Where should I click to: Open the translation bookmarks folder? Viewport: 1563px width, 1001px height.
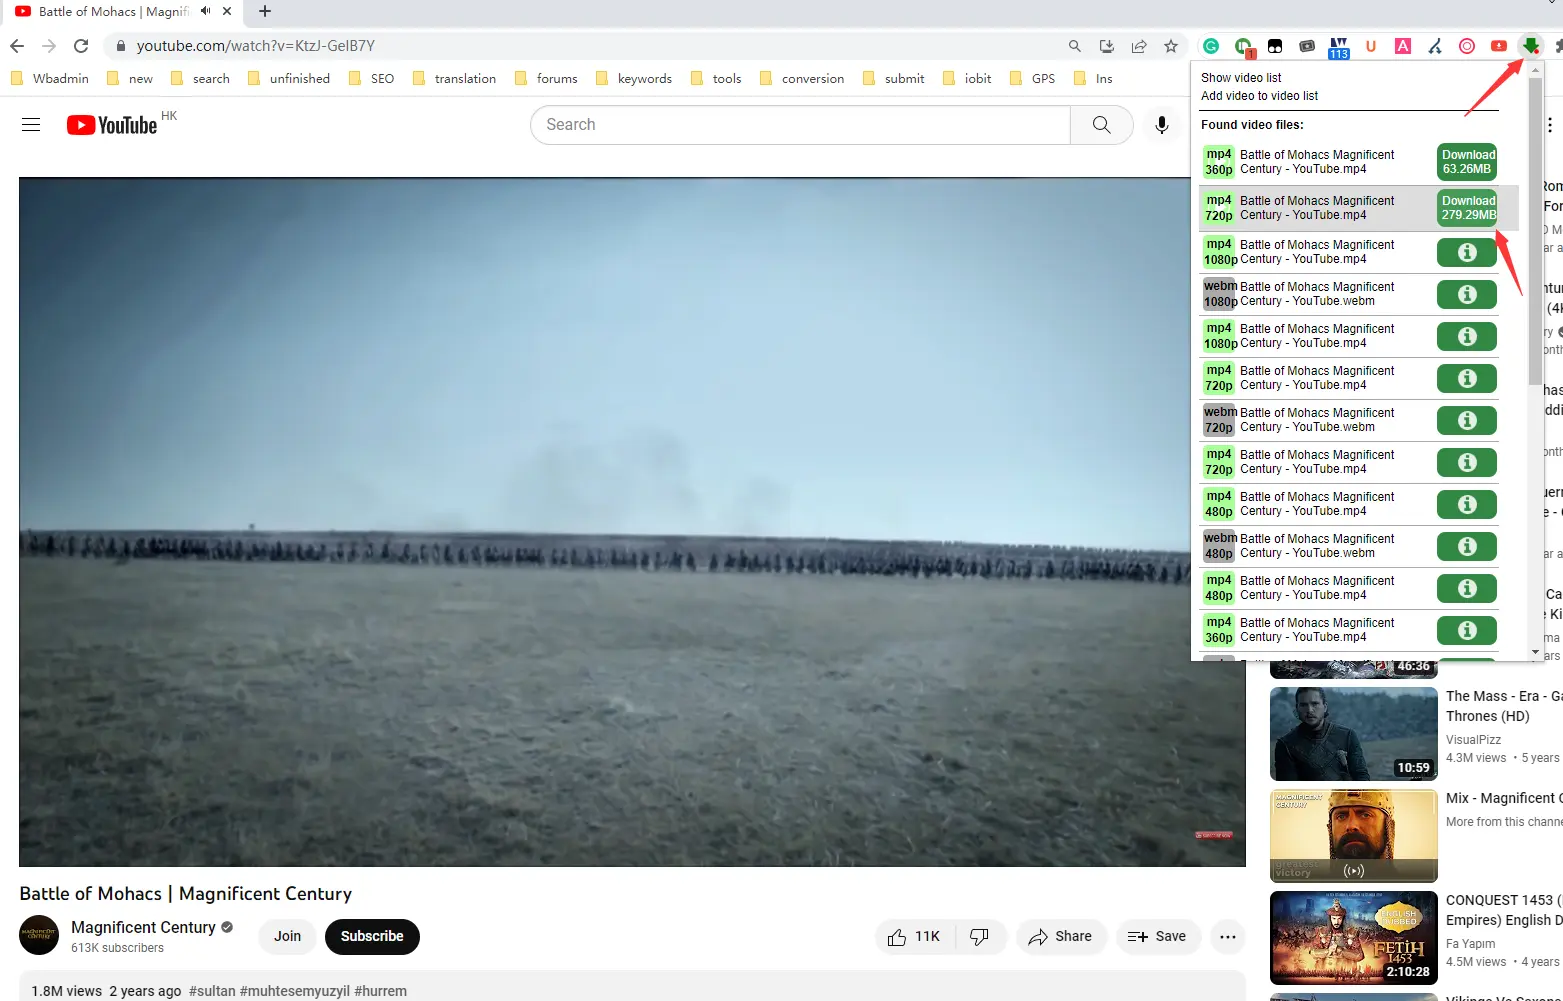pyautogui.click(x=454, y=78)
